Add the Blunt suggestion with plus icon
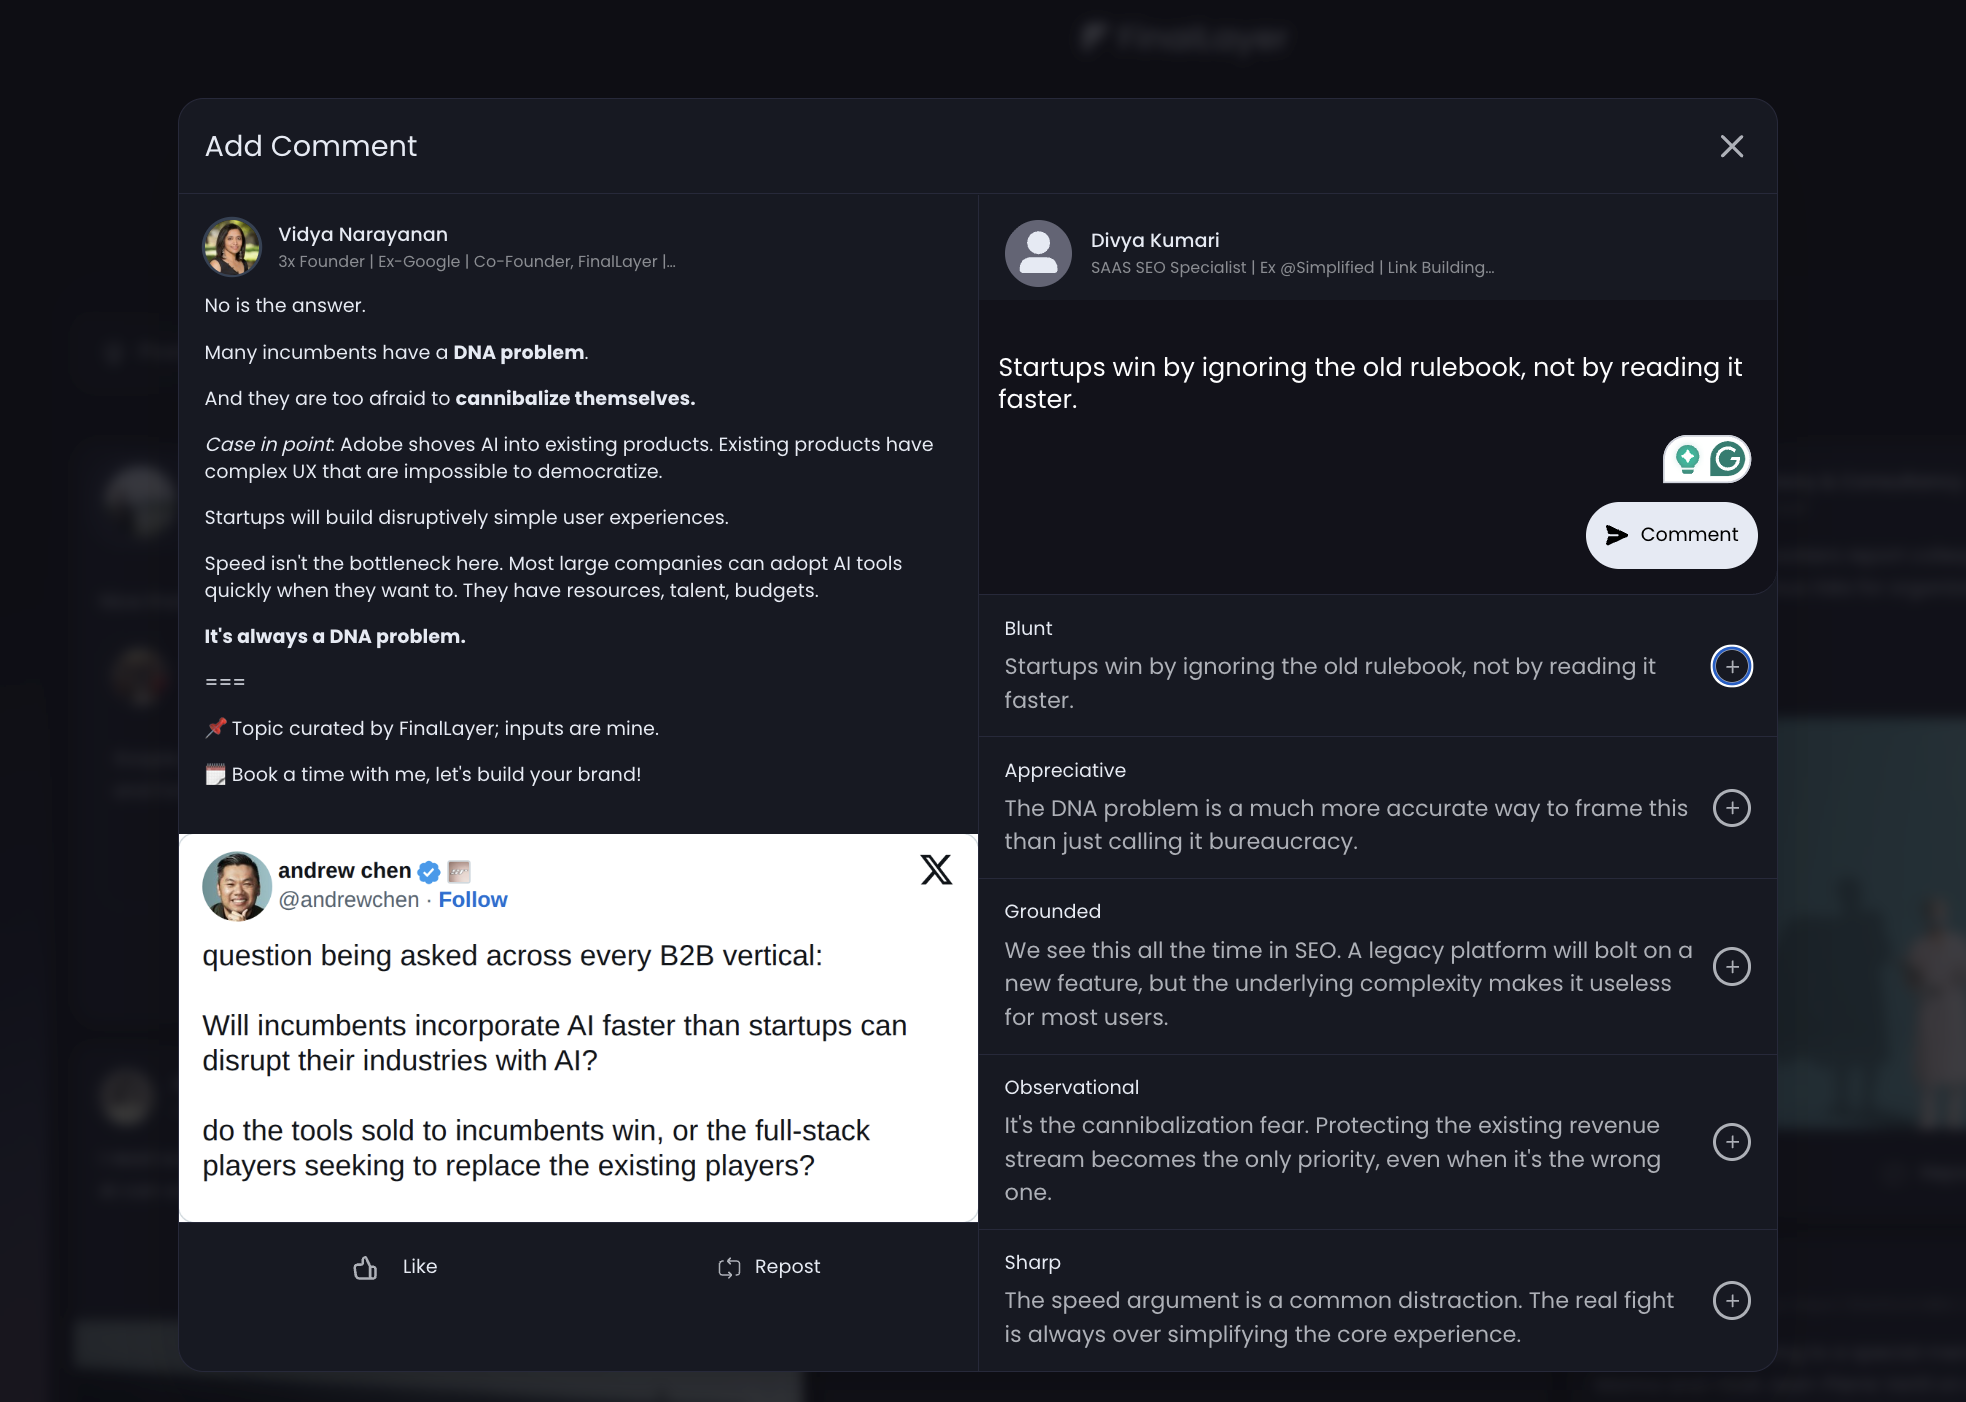Screen dimensions: 1966x1402 [x=1731, y=667]
